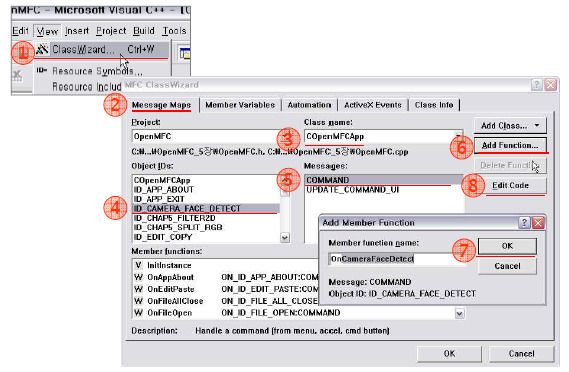Screen dimensions: 569x372
Task: Switch to the Member Variables tab
Action: click(240, 105)
